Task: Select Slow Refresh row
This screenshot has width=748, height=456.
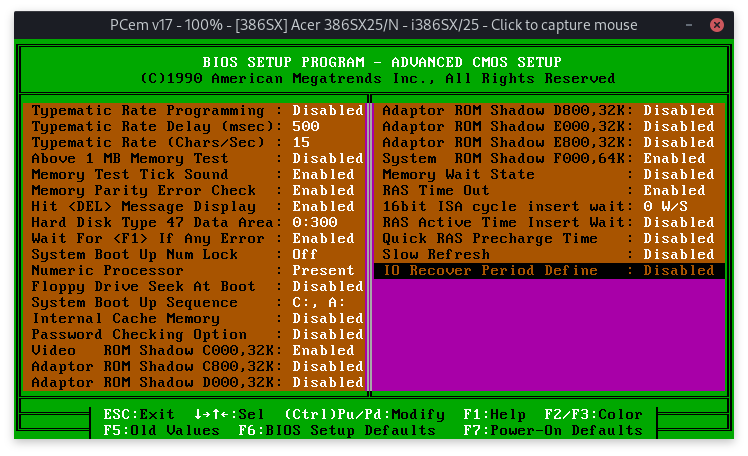Action: [549, 255]
